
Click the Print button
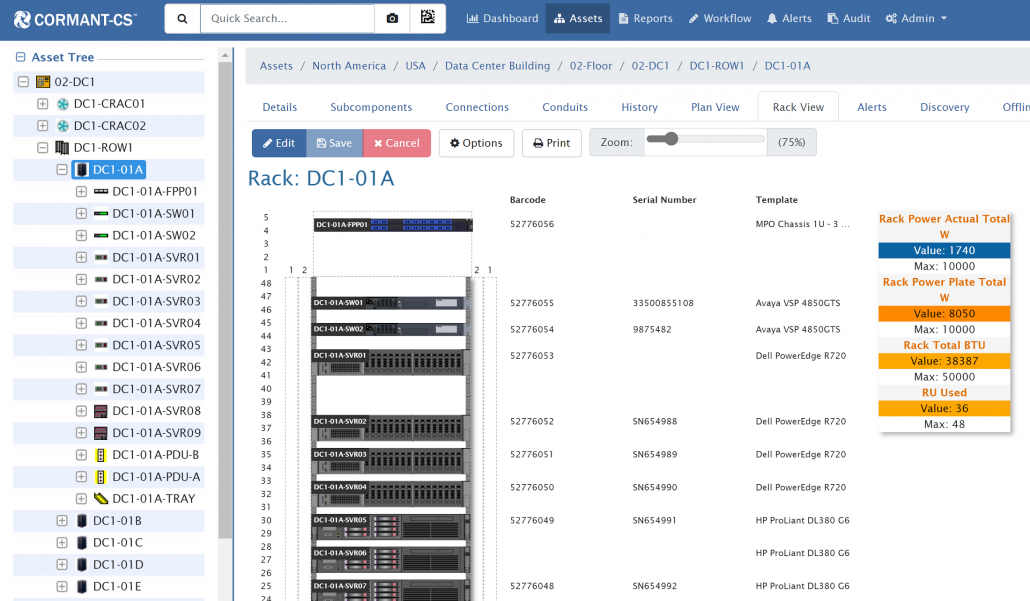click(551, 143)
